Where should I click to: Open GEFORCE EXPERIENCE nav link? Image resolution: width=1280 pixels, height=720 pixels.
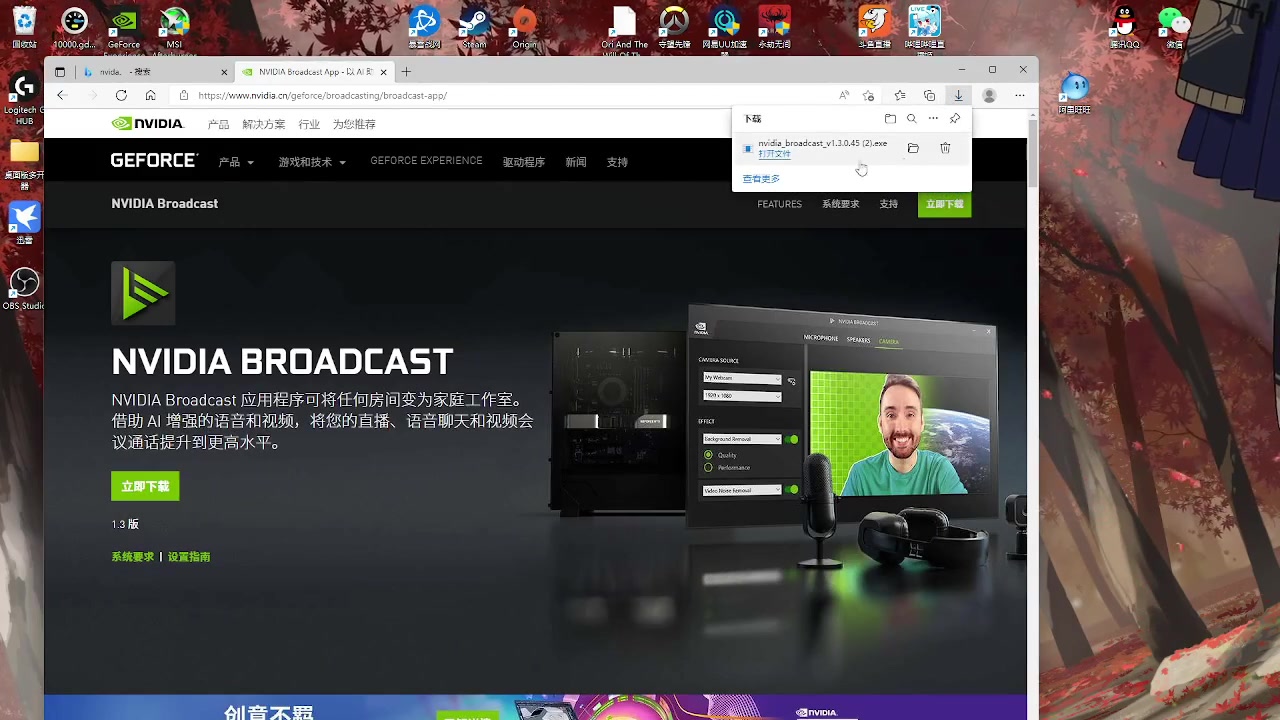tap(426, 161)
